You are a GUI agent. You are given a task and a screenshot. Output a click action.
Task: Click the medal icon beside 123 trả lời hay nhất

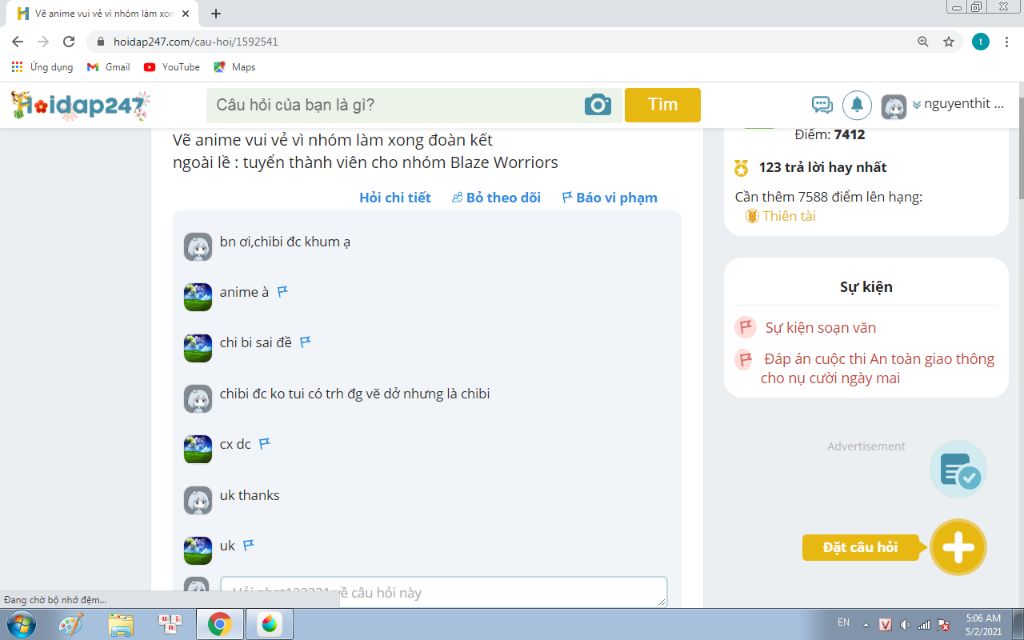coord(741,168)
